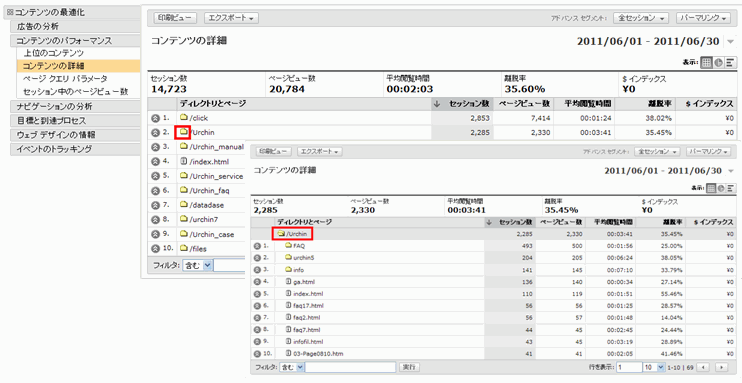Open ナビゲーションの分析 menu
The height and width of the screenshot is (383, 742).
76,106
